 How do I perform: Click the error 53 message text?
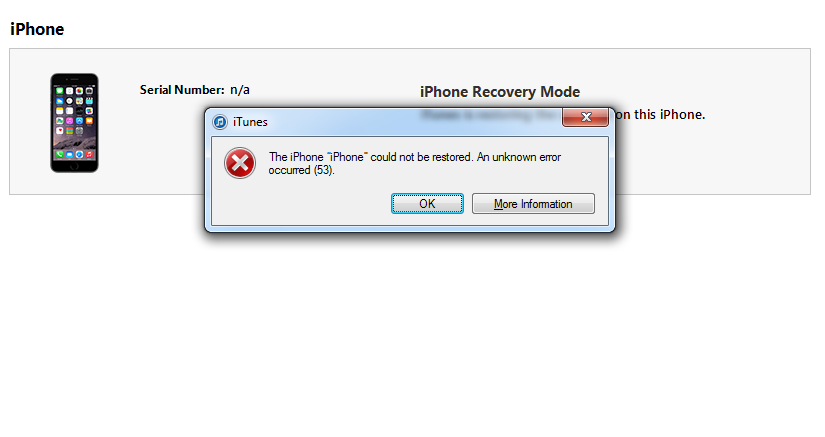tap(415, 164)
